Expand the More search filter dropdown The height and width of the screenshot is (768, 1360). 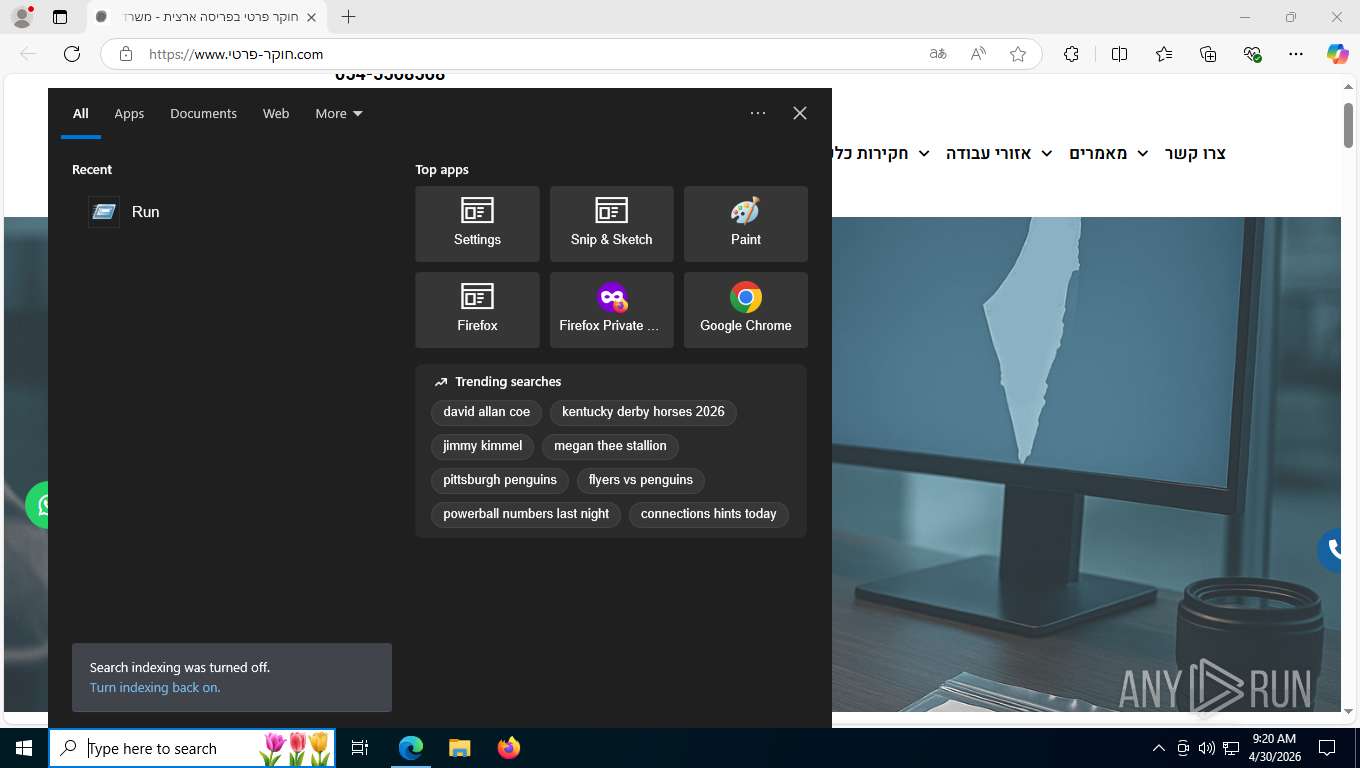coord(339,114)
